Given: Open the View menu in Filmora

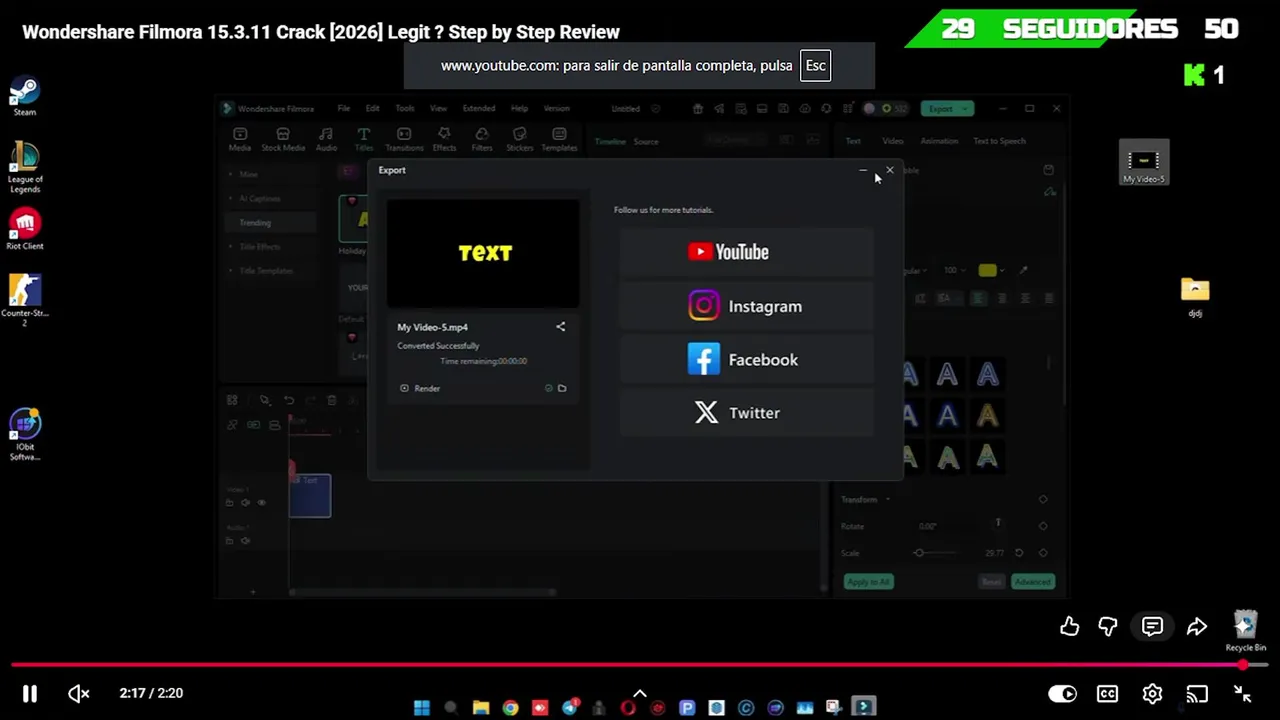Looking at the screenshot, I should (438, 109).
